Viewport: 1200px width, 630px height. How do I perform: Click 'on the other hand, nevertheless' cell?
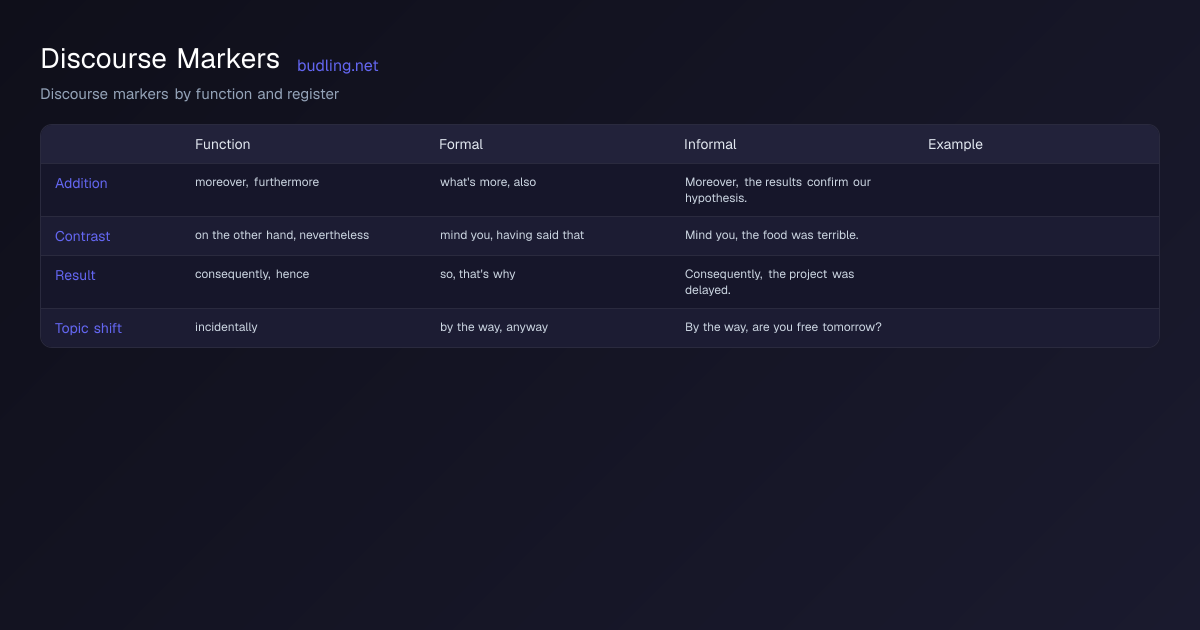click(282, 235)
